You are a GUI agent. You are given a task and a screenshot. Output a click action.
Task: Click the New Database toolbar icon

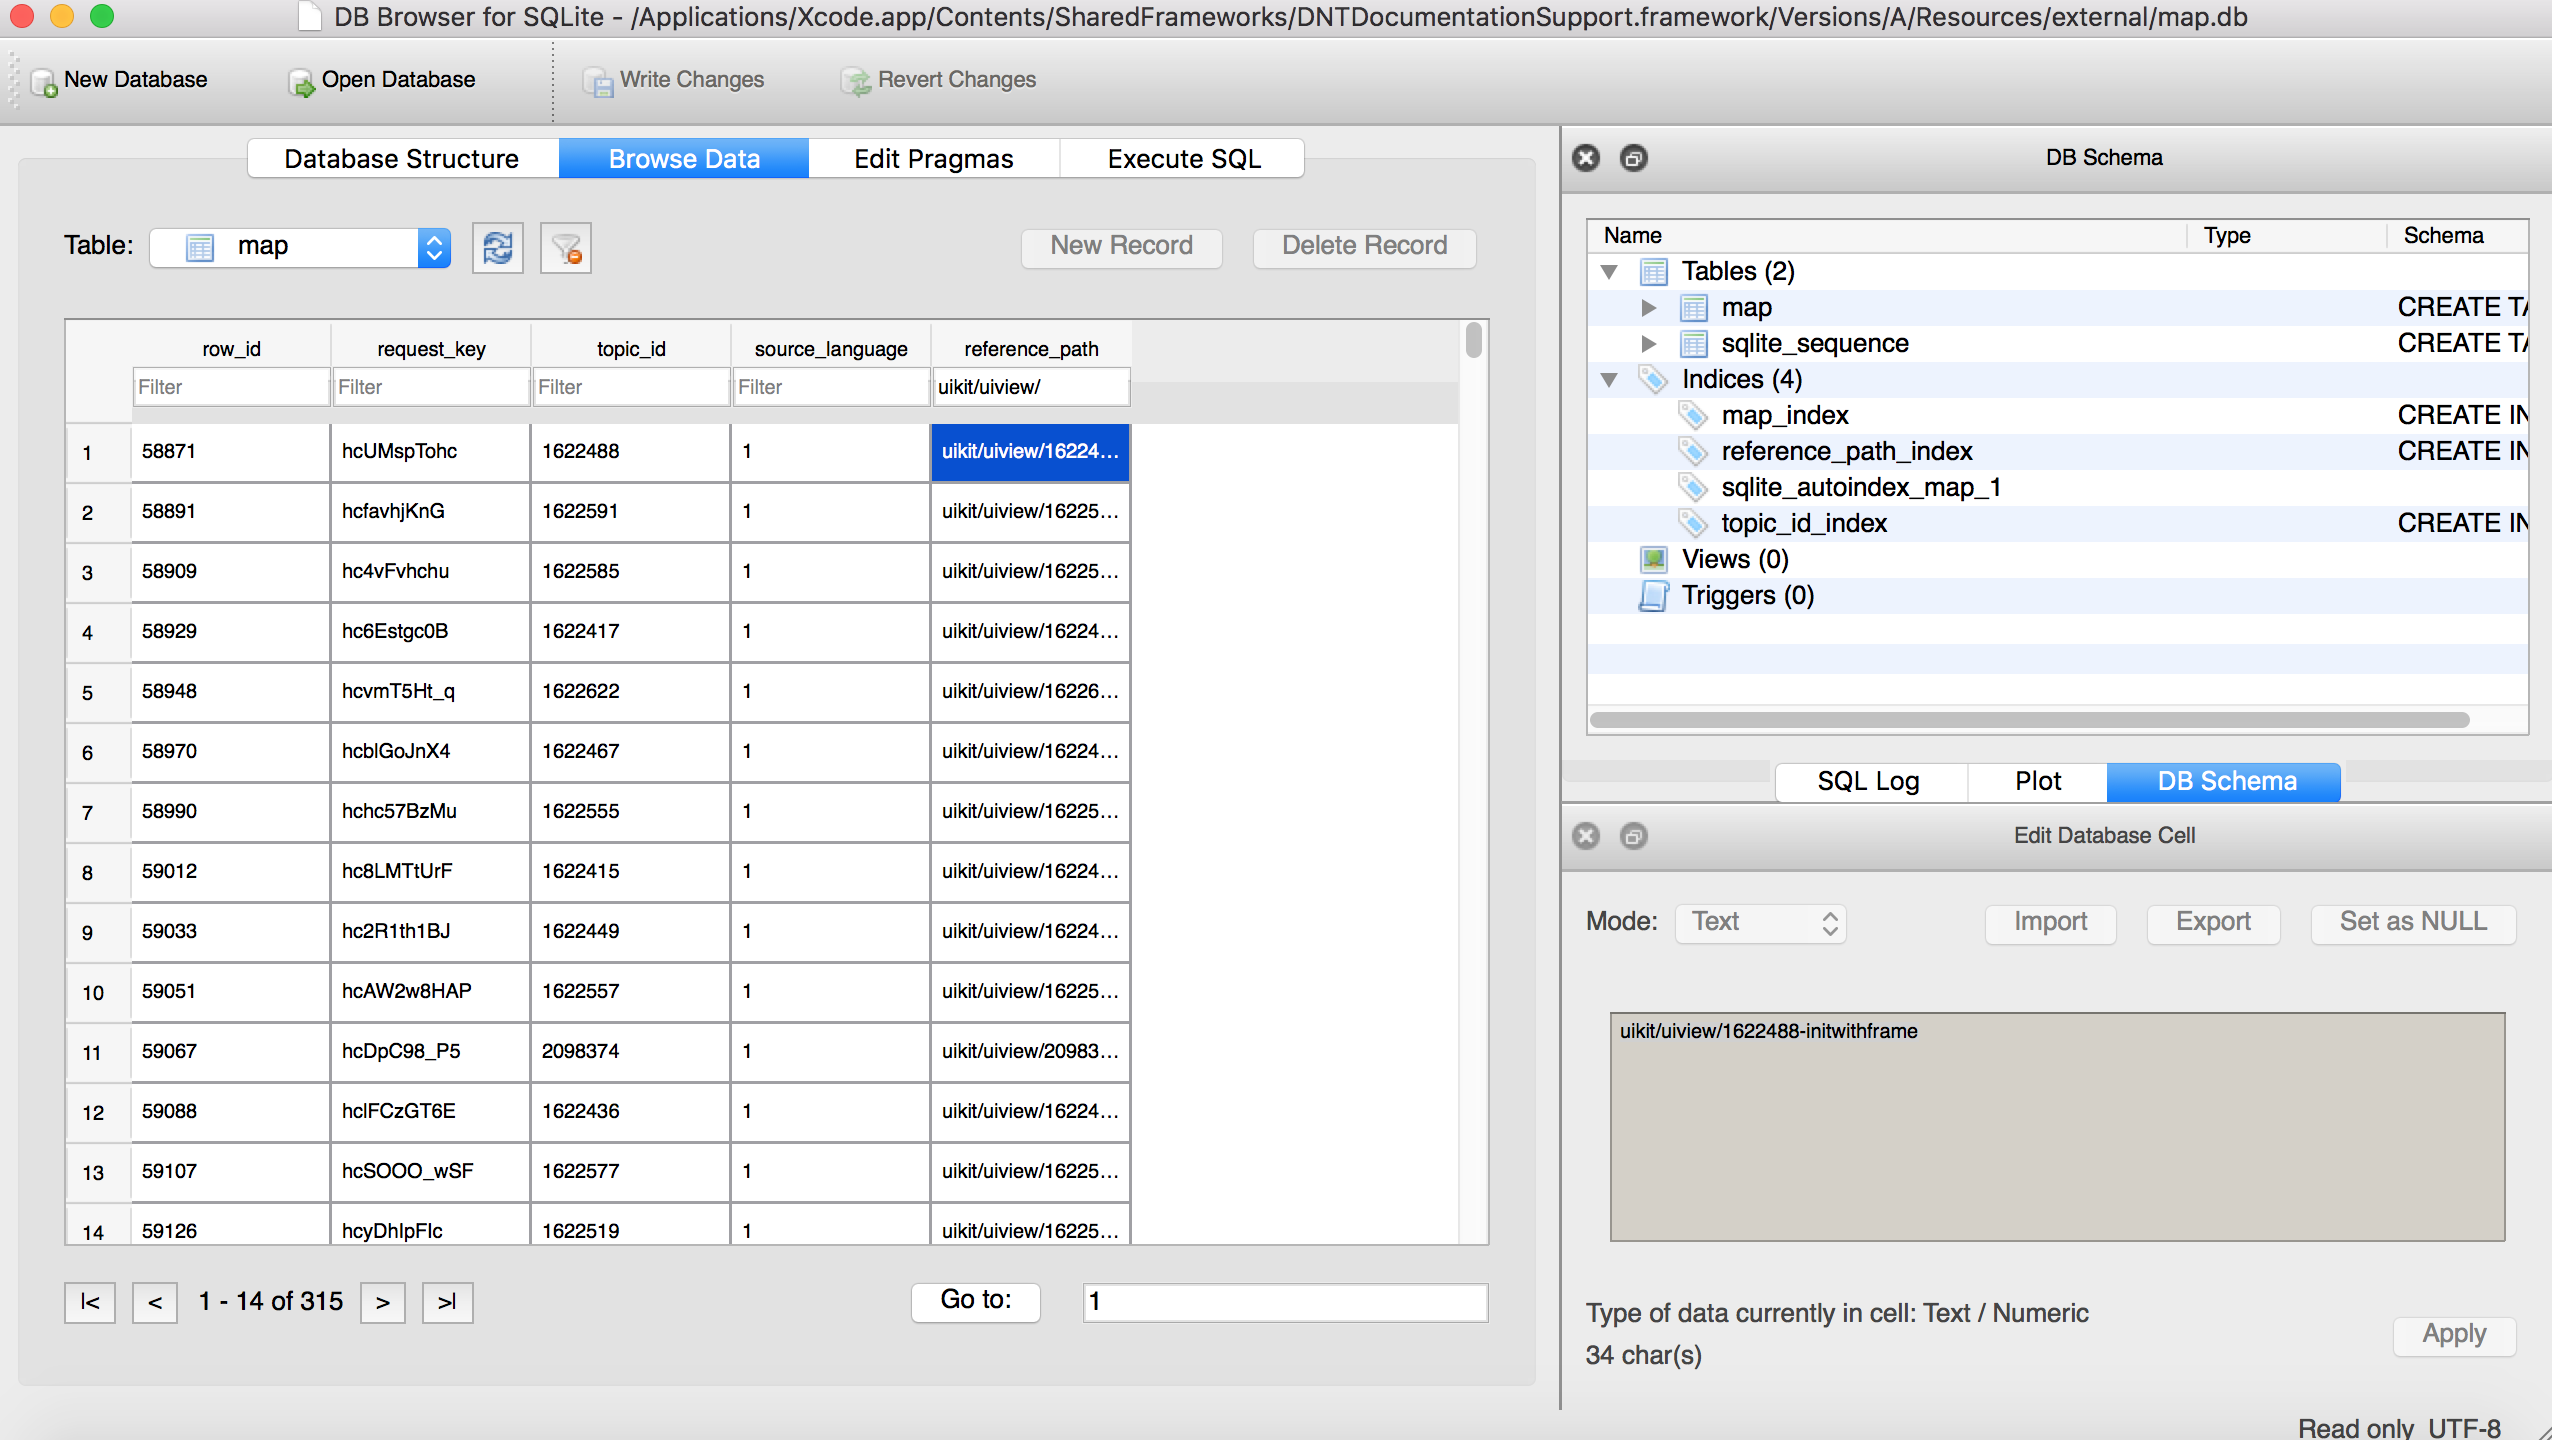(x=45, y=82)
